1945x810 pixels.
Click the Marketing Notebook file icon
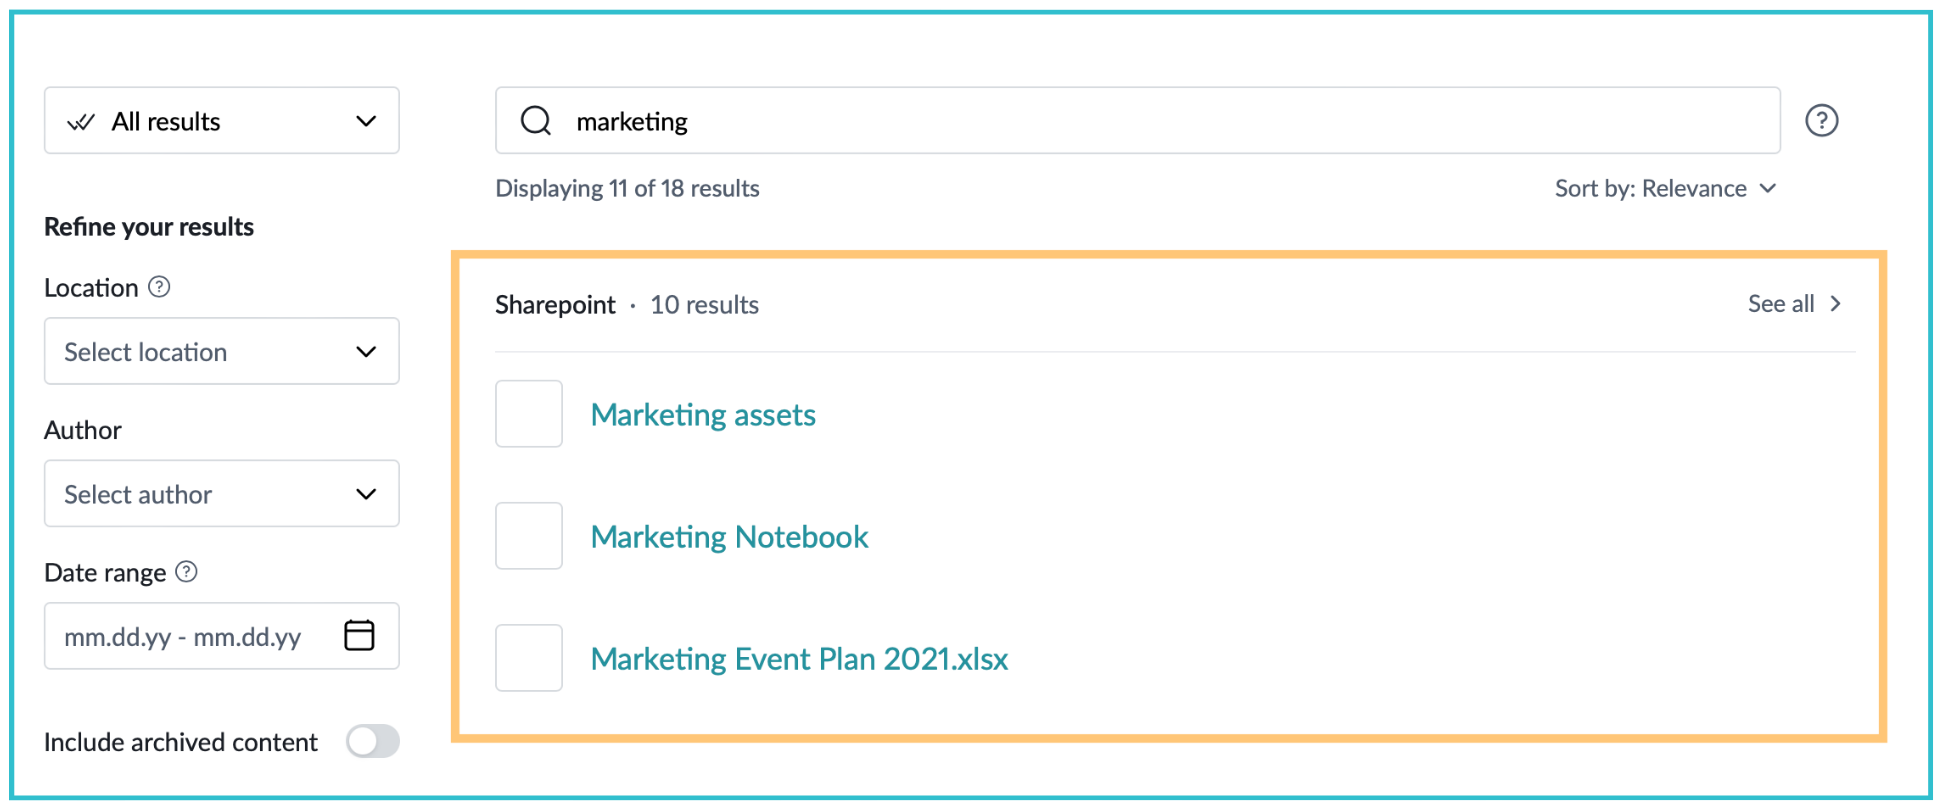(529, 536)
